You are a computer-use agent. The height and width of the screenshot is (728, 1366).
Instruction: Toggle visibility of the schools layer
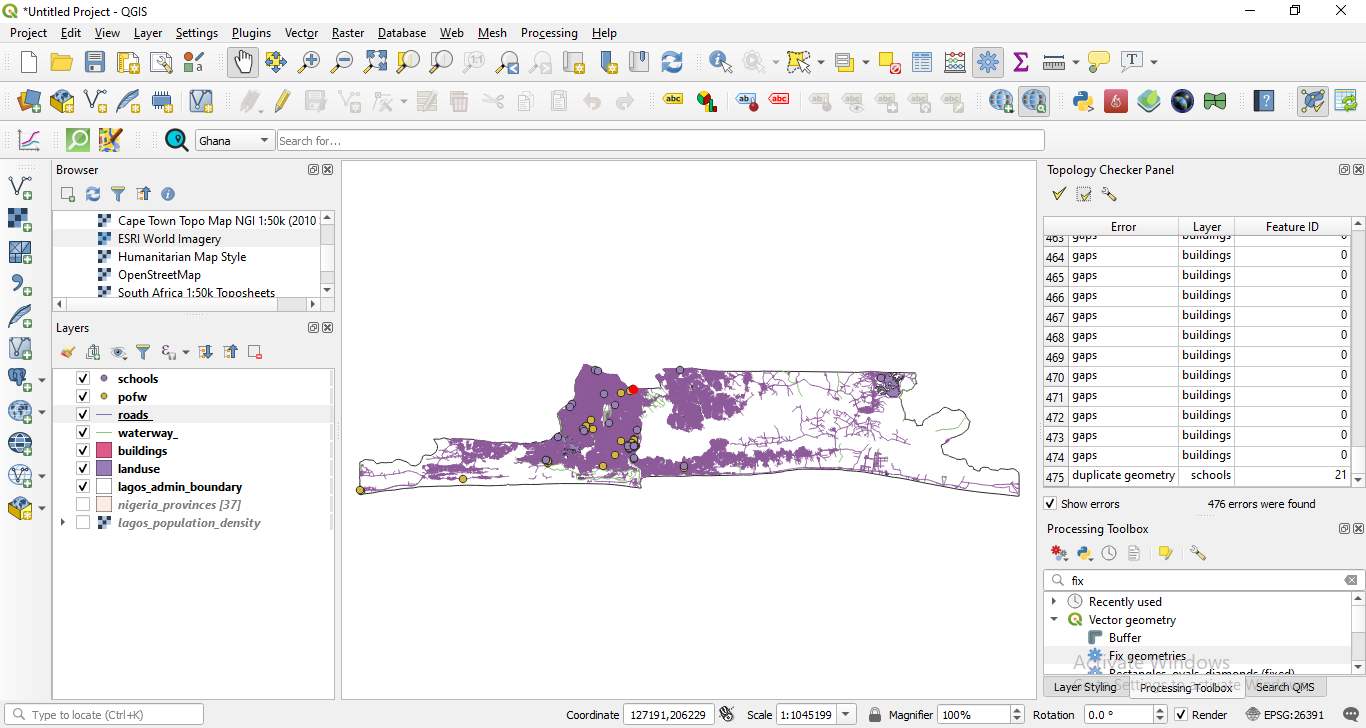pyautogui.click(x=83, y=379)
